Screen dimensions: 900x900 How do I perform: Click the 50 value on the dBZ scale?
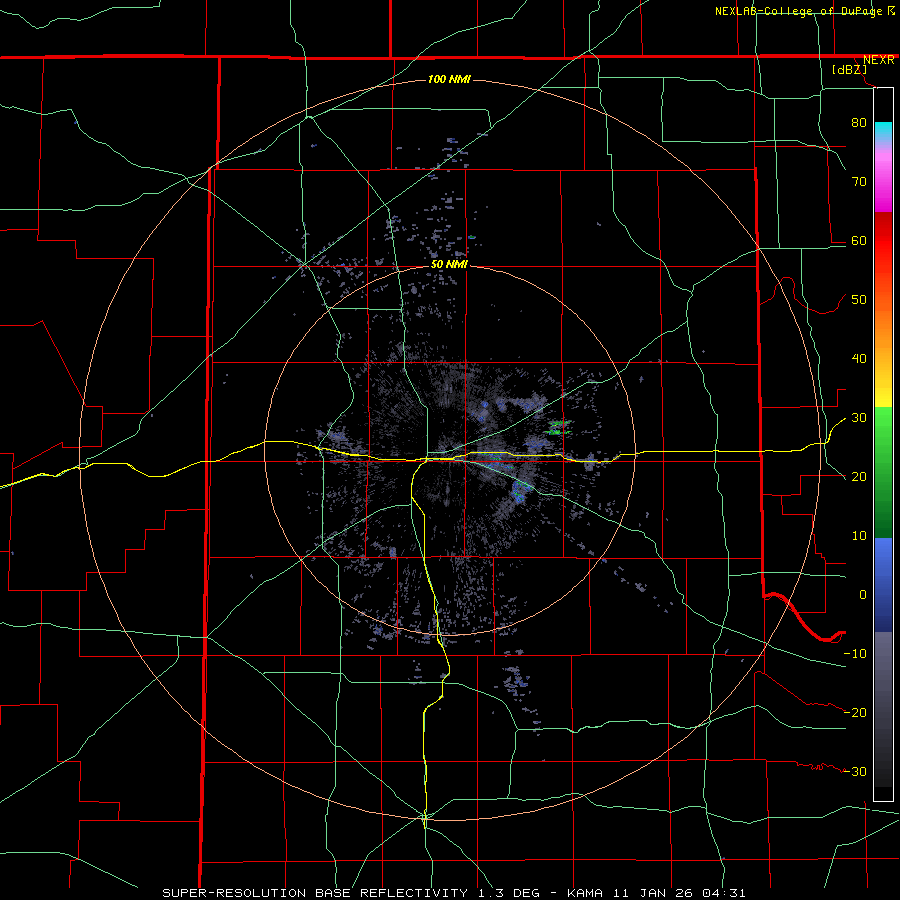coord(859,300)
